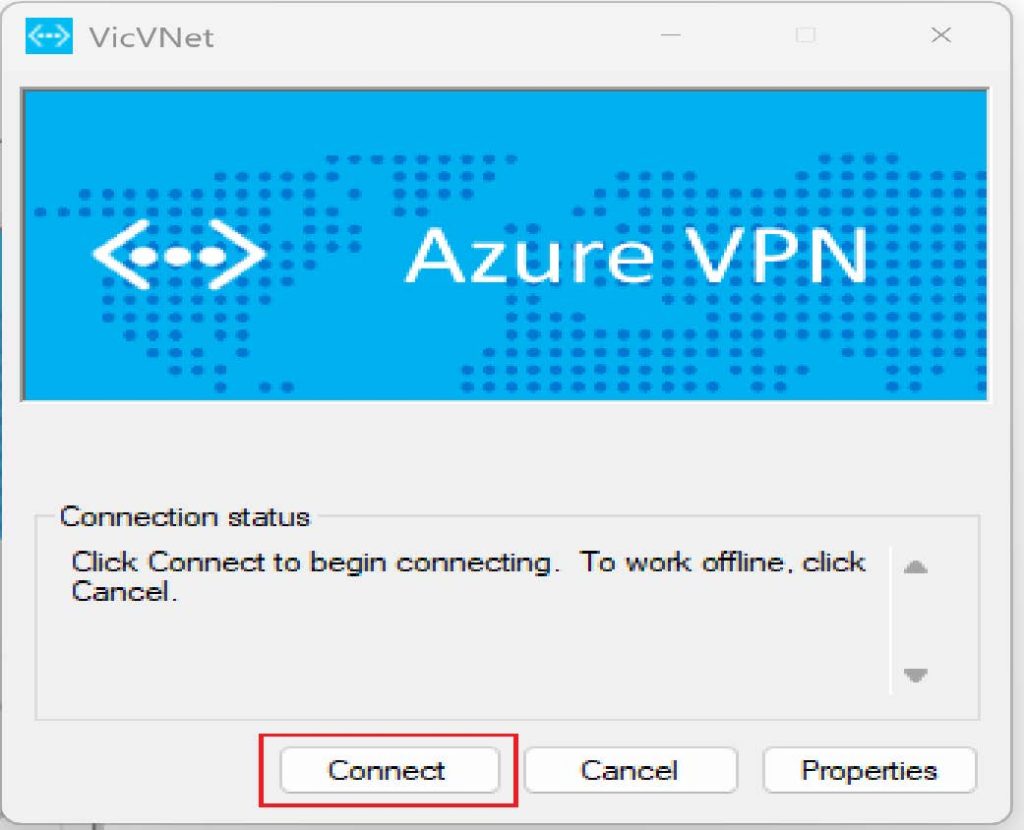Viewport: 1024px width, 830px height.
Task: Click the "Click Connect to begin connecting" message
Action: tap(312, 562)
